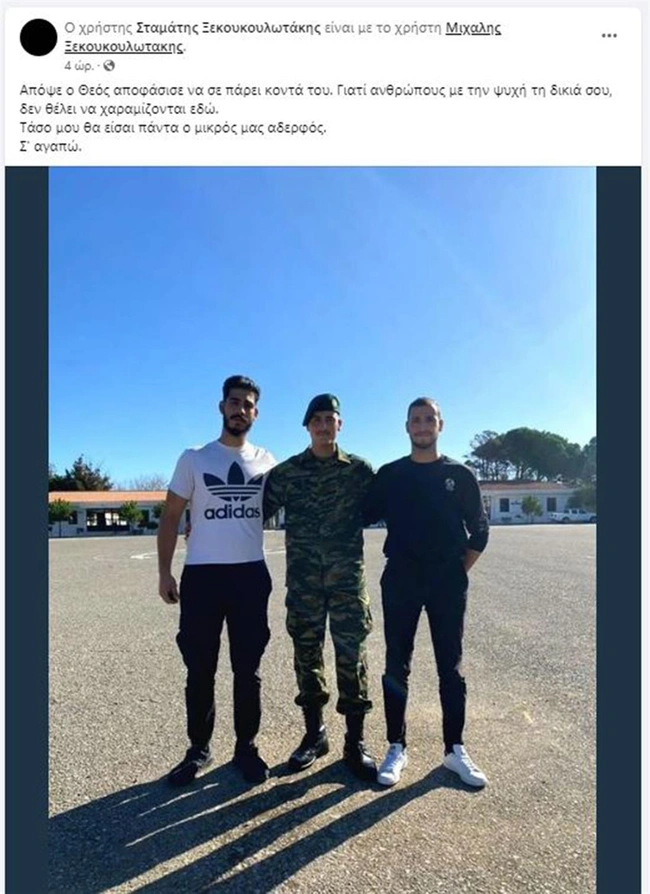Click the man in black sweatshirt

click(430, 587)
